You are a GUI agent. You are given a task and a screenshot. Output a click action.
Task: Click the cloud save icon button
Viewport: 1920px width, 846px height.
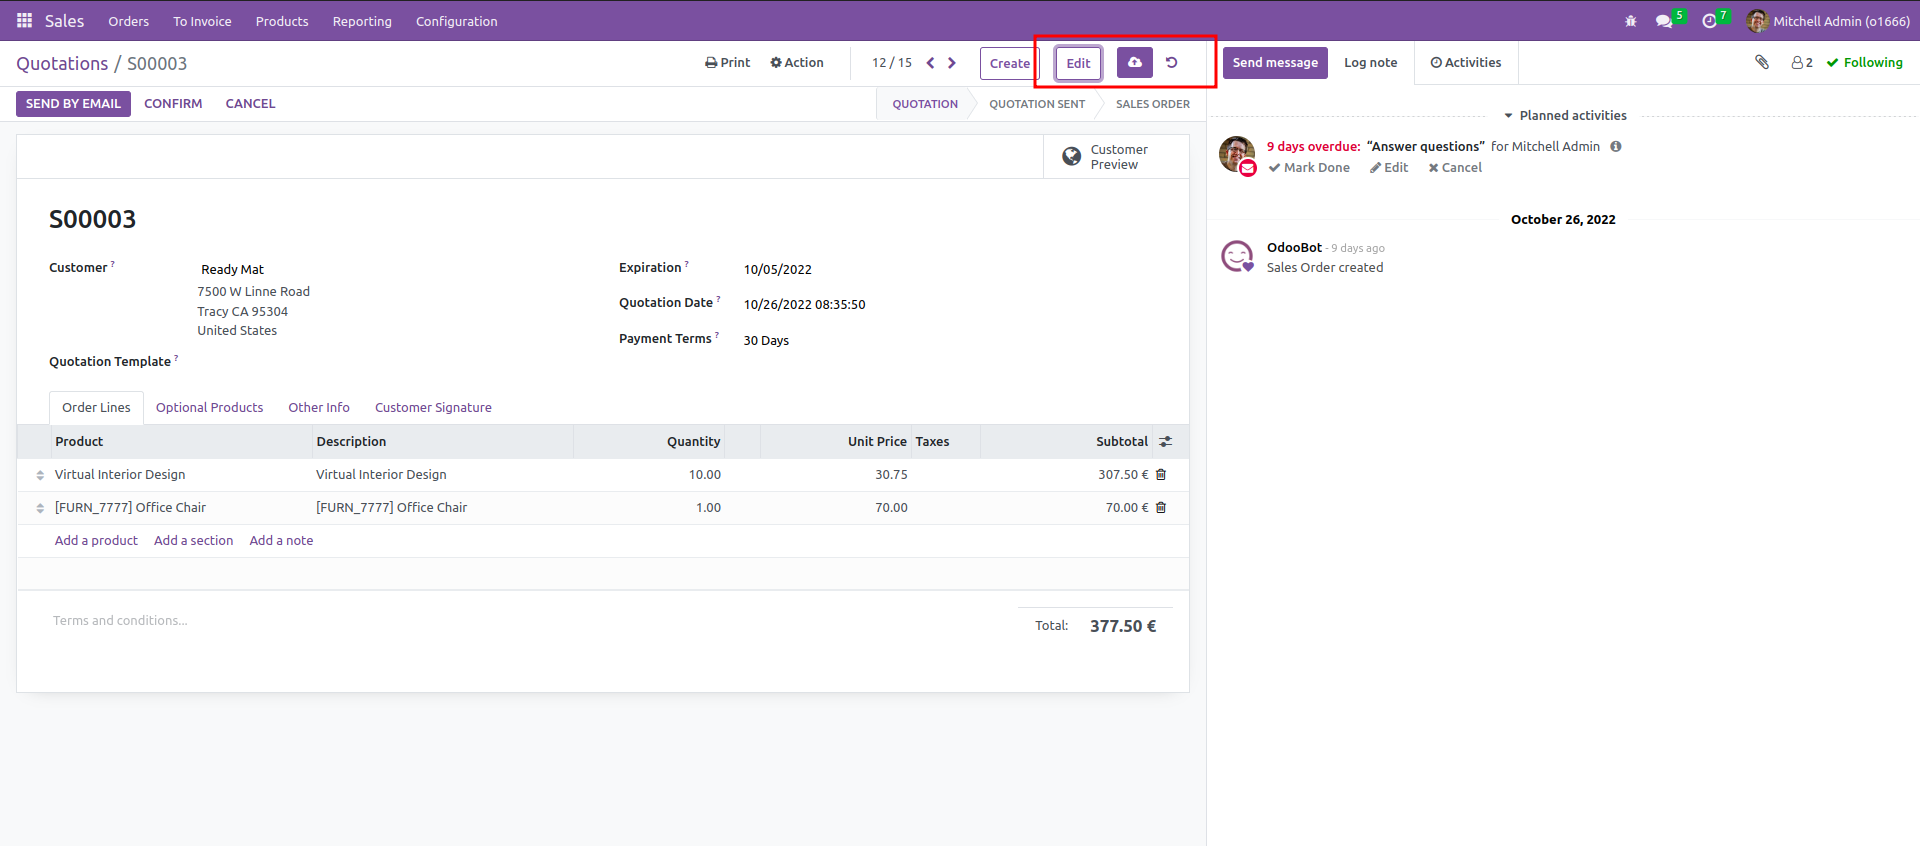1134,63
